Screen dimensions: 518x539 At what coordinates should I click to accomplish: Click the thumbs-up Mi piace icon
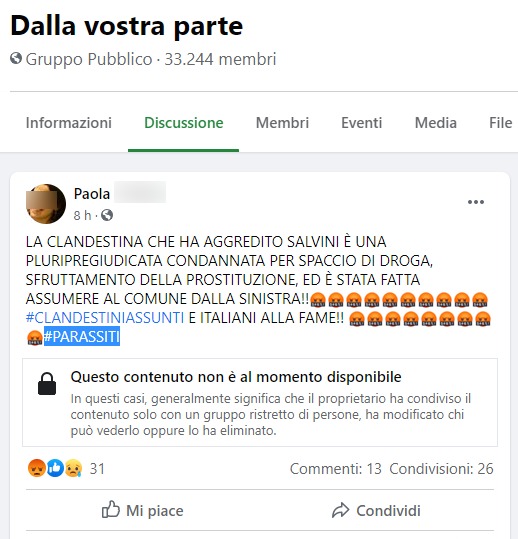coord(111,509)
